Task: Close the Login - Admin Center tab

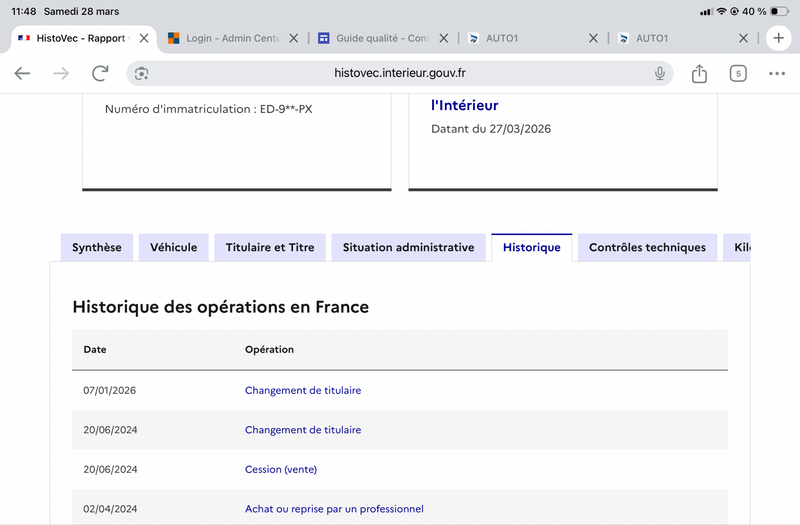Action: [x=294, y=38]
